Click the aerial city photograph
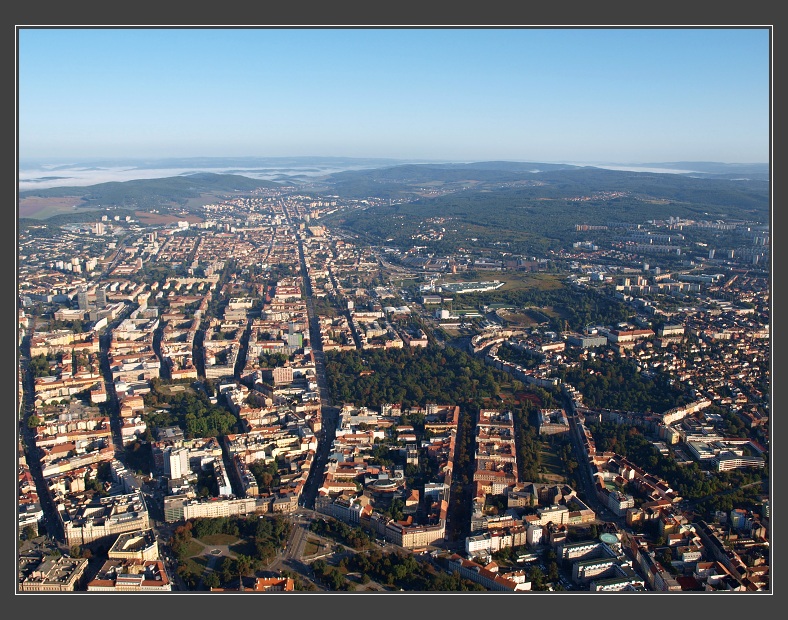The width and height of the screenshot is (788, 620). [394, 309]
